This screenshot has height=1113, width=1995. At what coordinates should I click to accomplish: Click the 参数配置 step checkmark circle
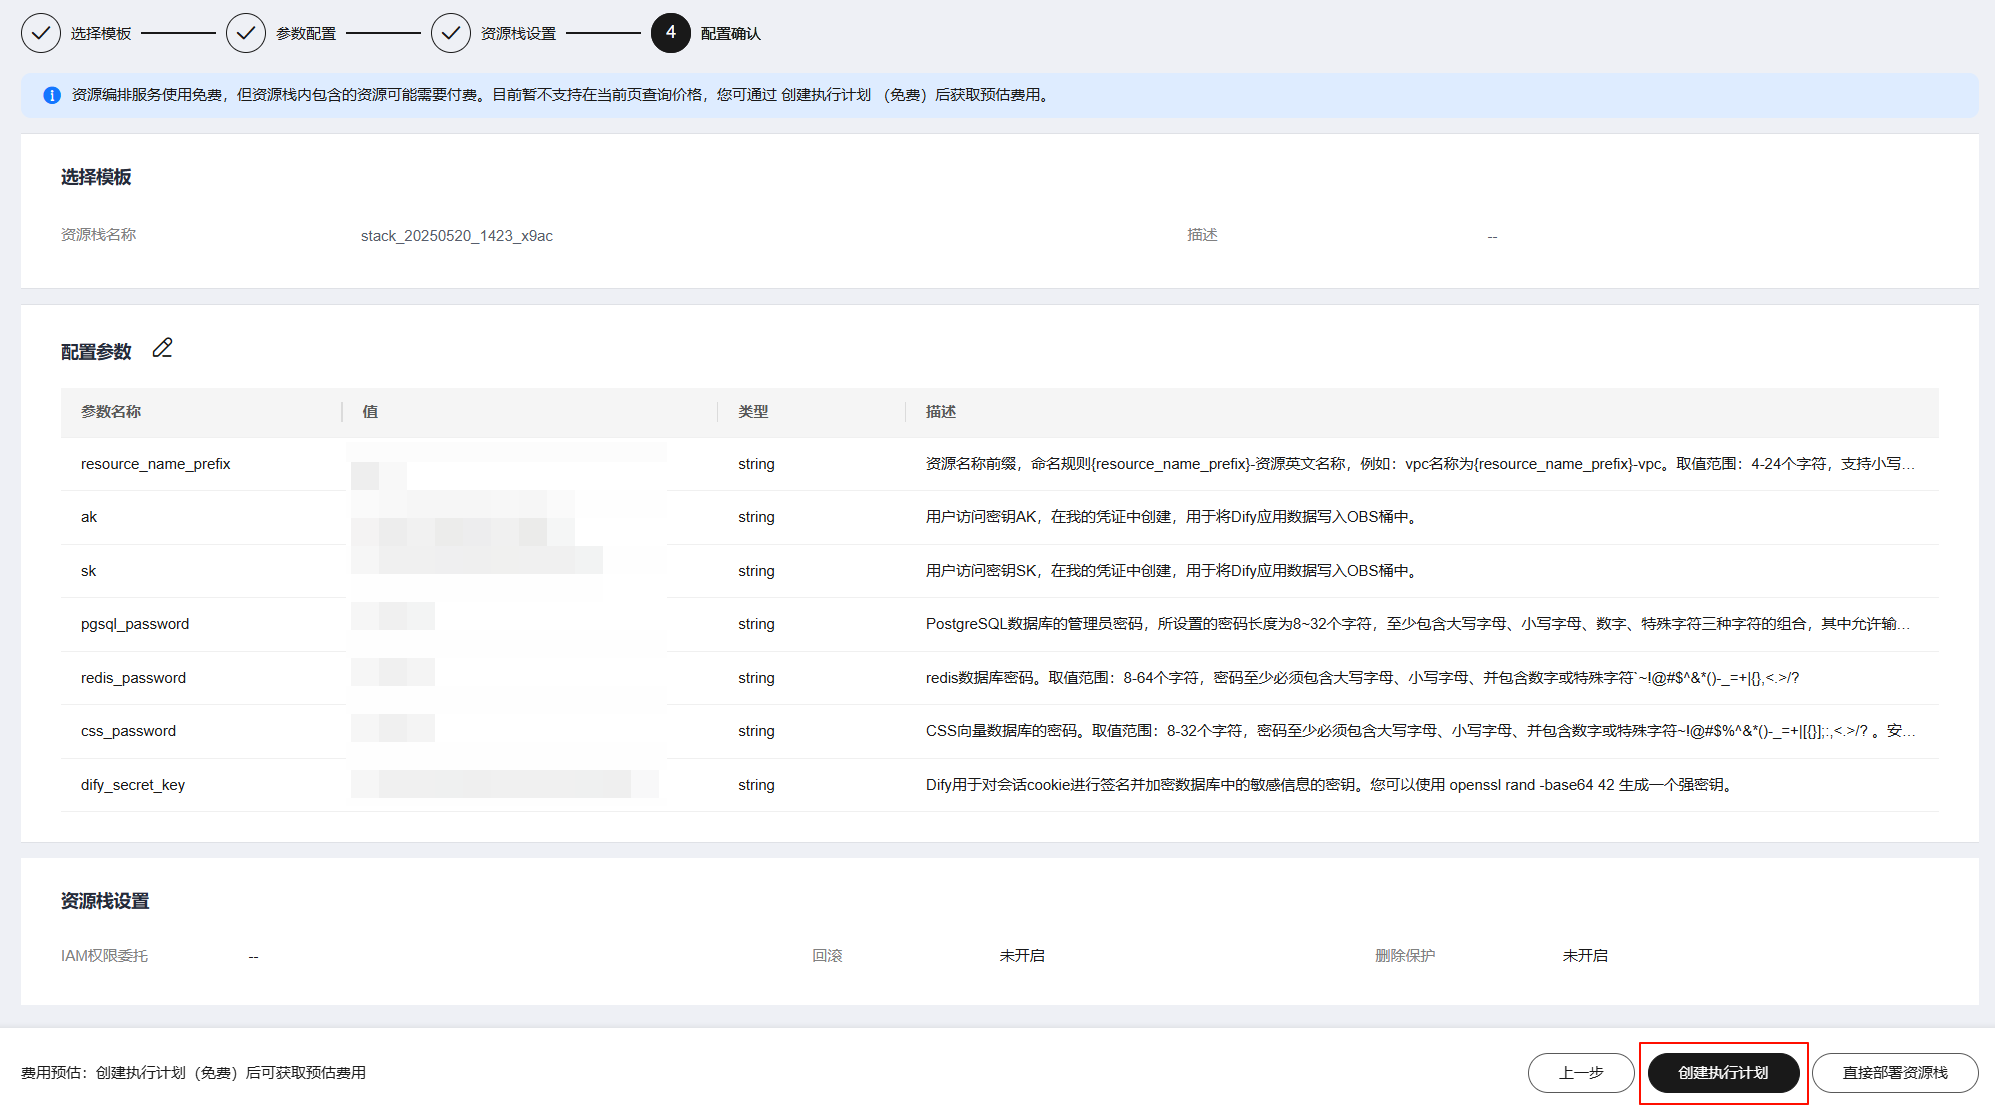pyautogui.click(x=246, y=33)
